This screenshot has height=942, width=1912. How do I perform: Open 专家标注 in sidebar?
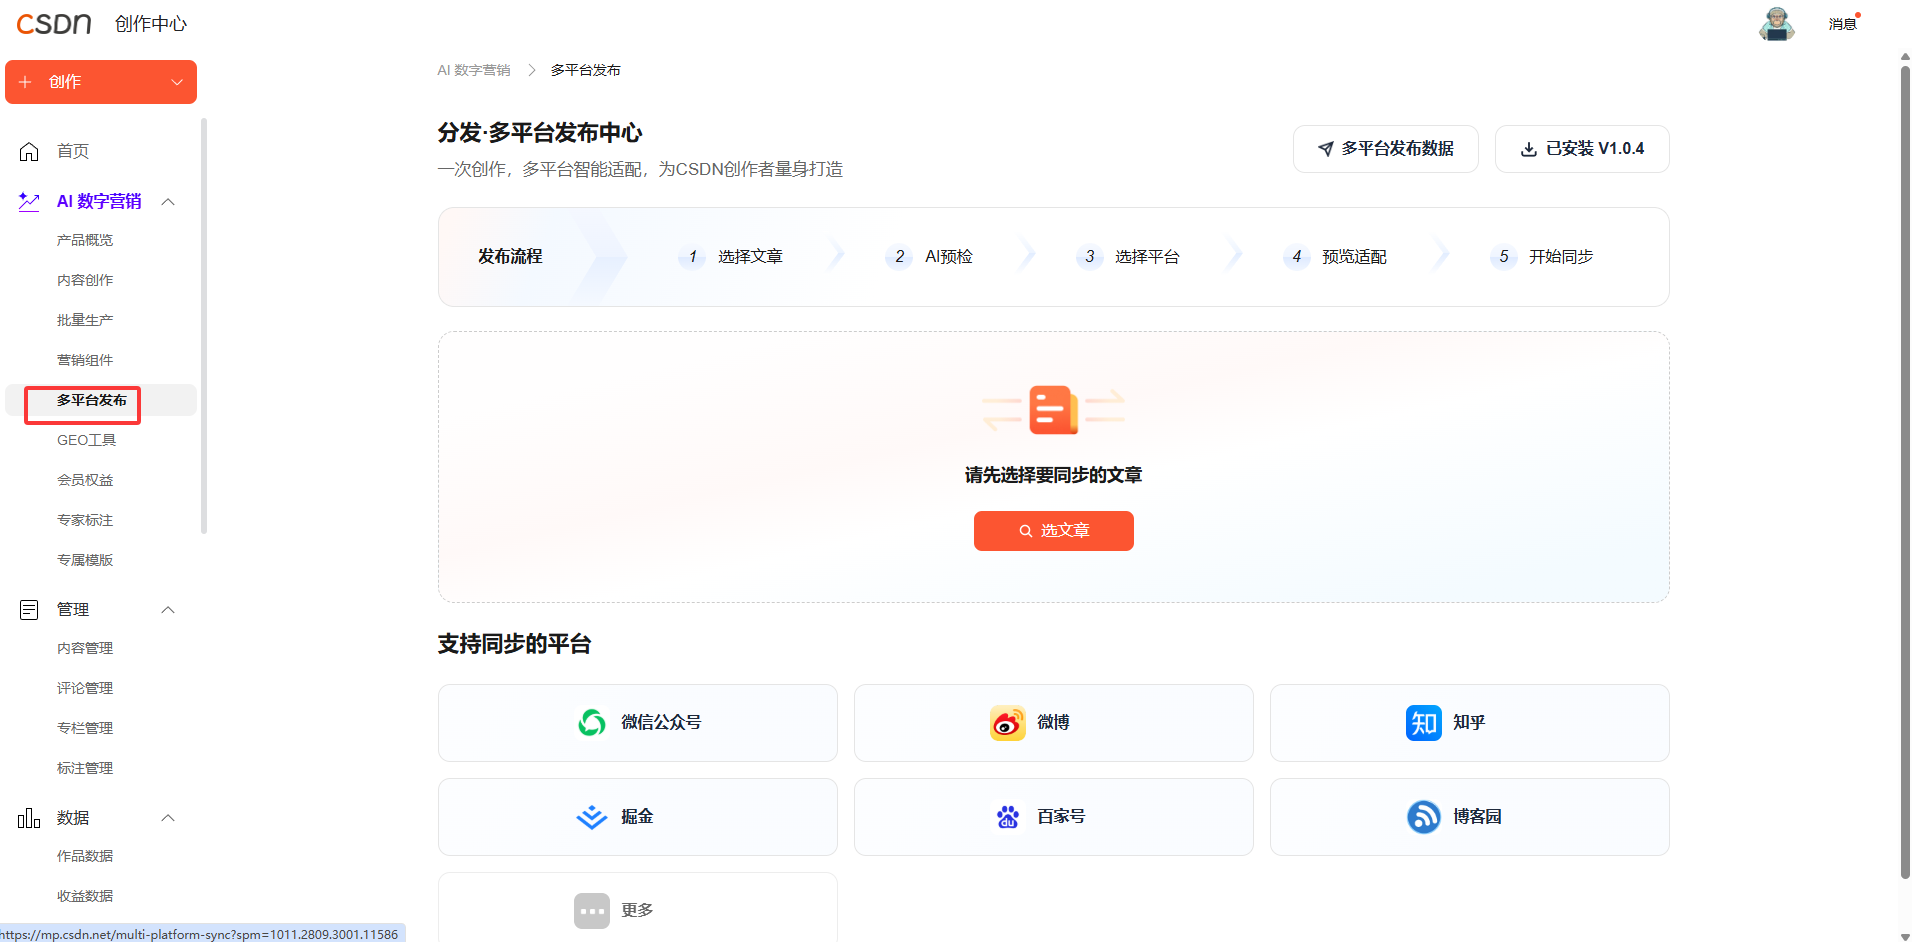point(85,520)
